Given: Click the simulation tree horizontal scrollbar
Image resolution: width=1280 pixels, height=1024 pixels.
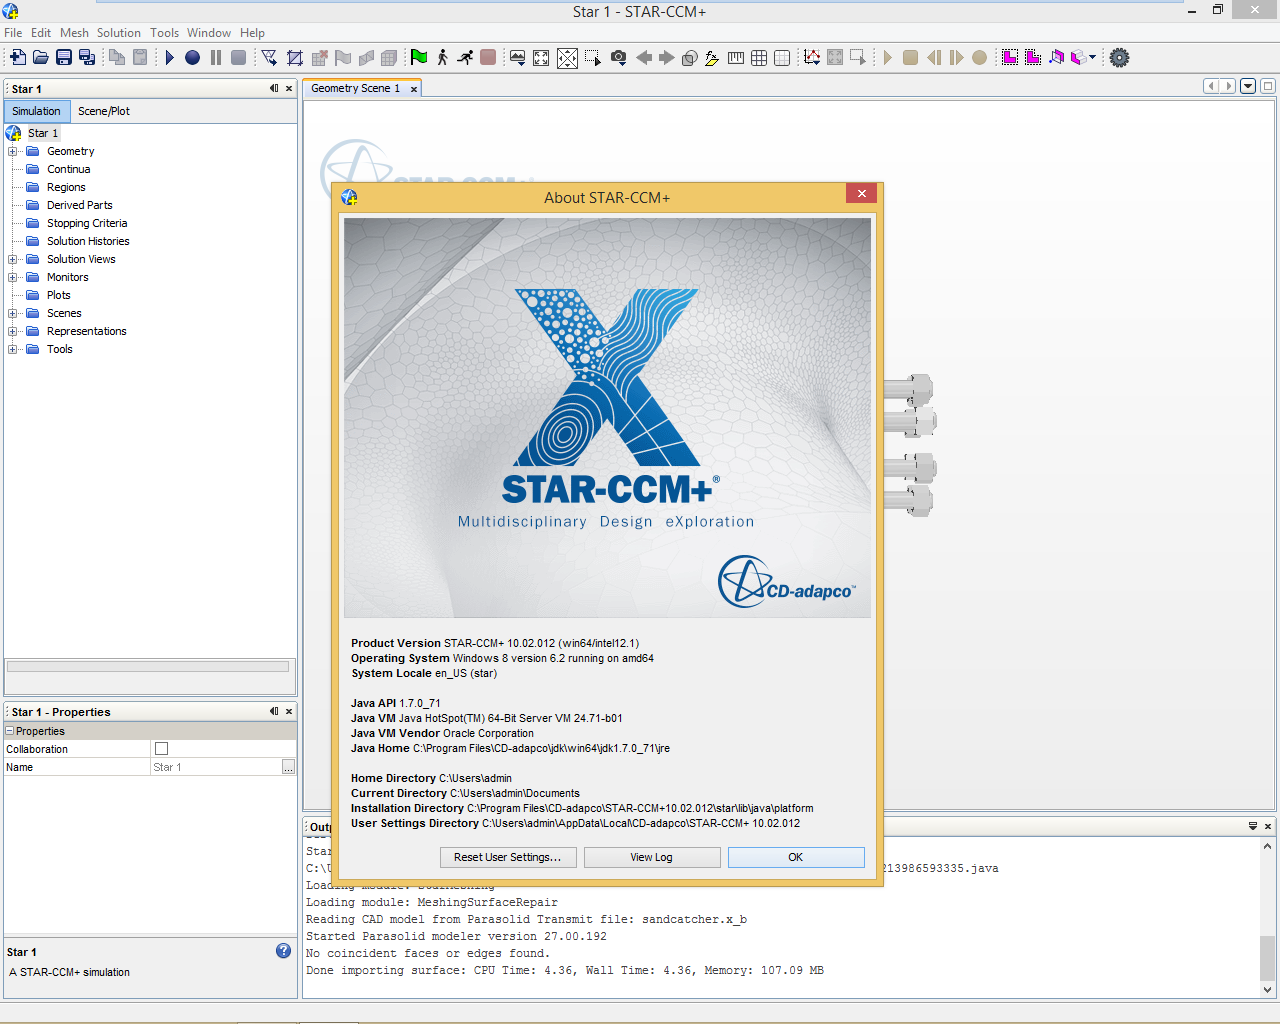Looking at the screenshot, I should click(148, 666).
